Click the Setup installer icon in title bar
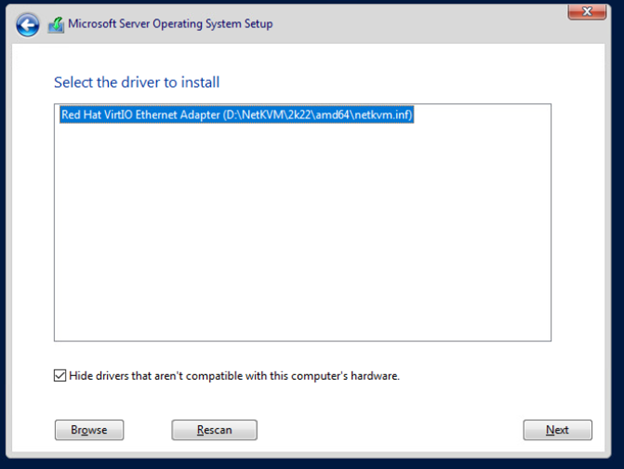 tap(56, 25)
